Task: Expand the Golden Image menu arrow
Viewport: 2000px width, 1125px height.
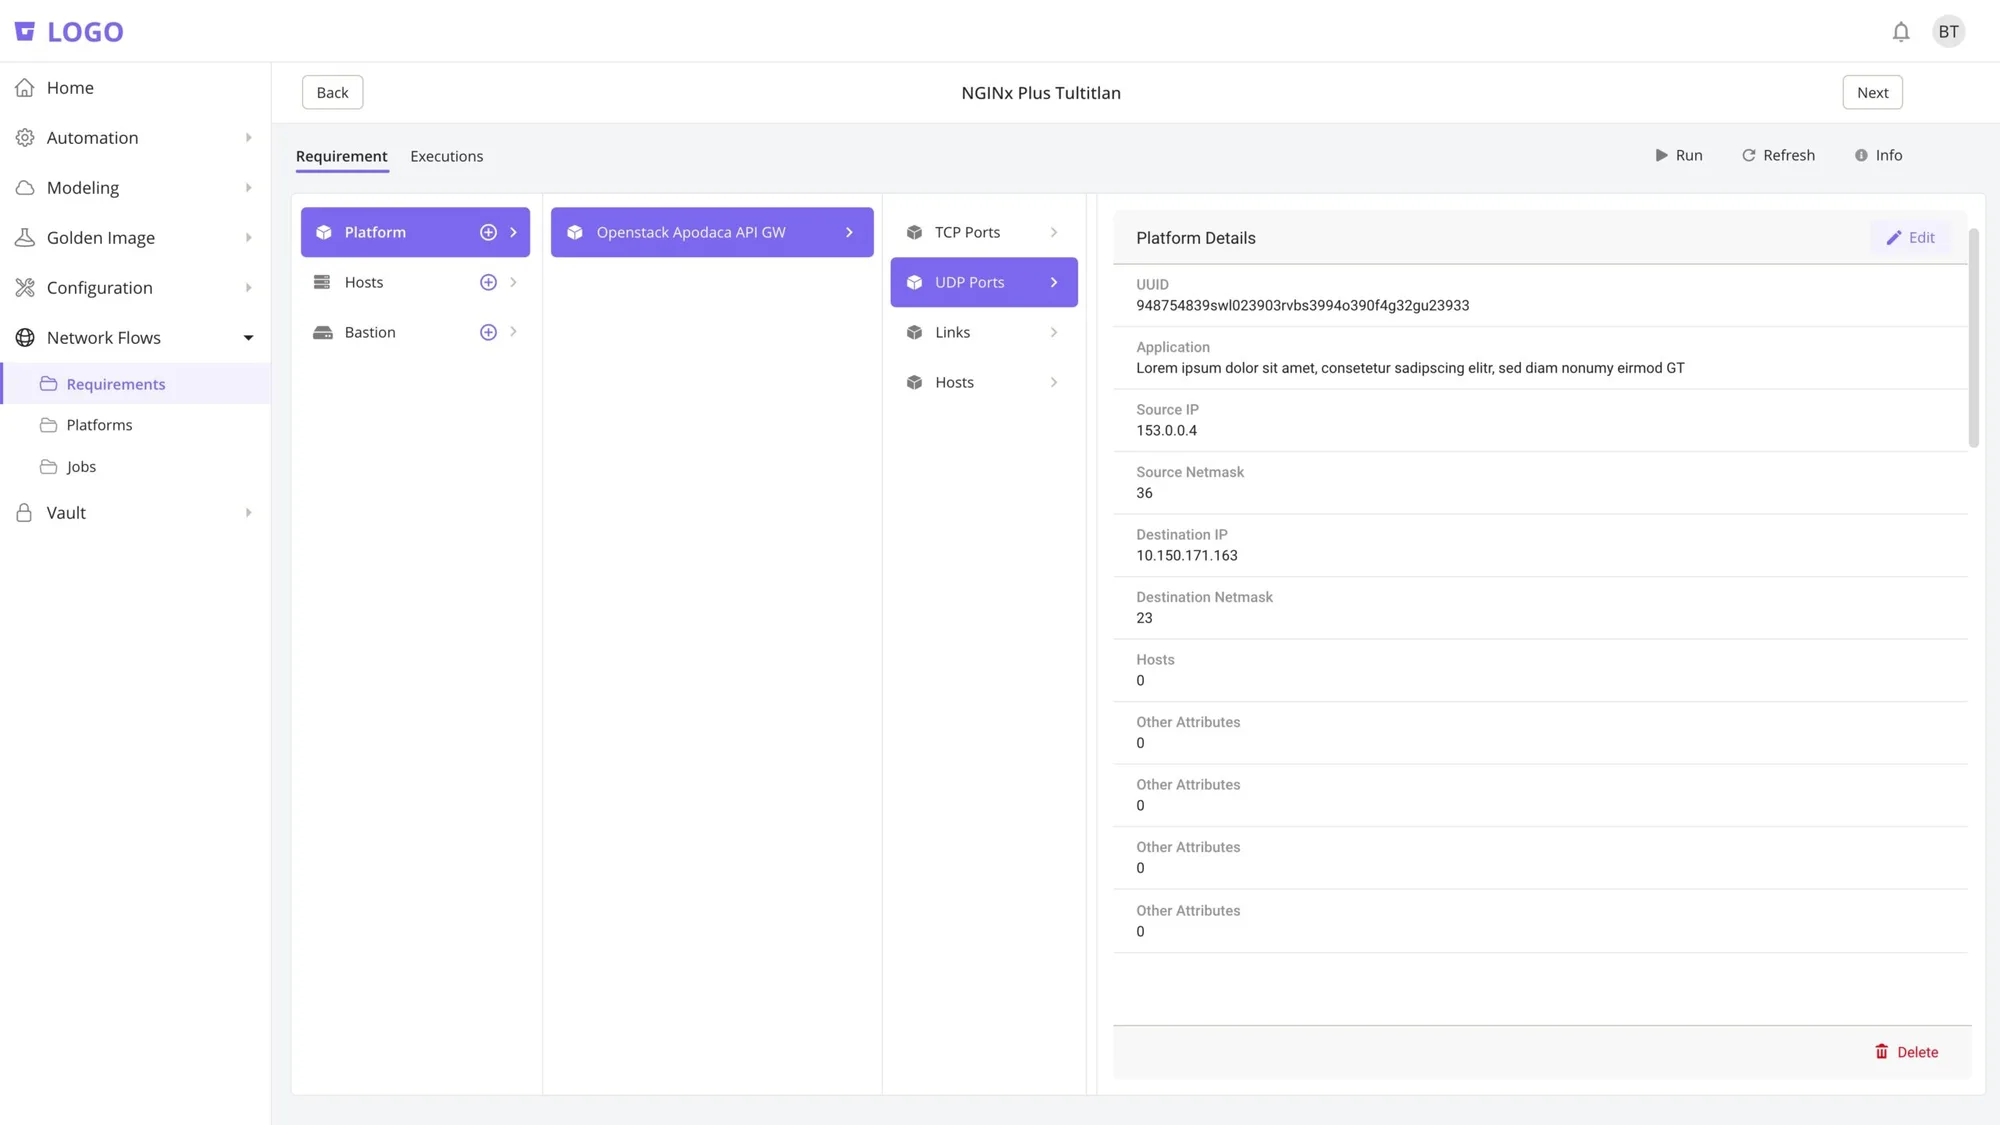Action: [x=248, y=238]
